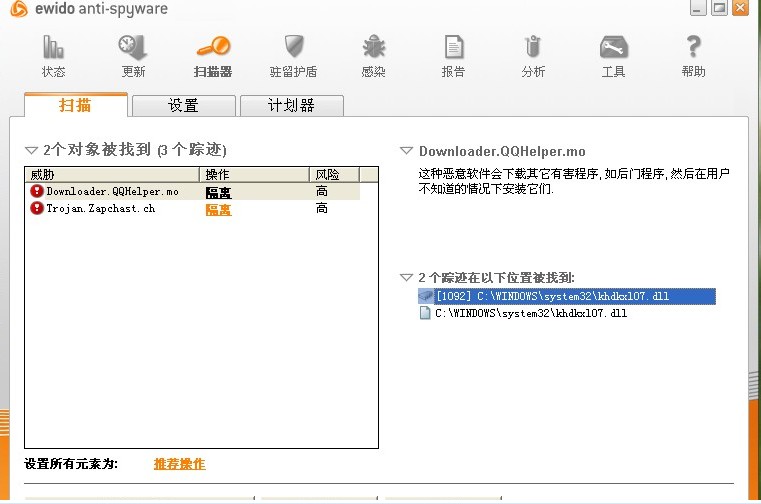This screenshot has width=761, height=504.
Task: Click the memory module icon beside [1092] entry
Action: [x=426, y=296]
